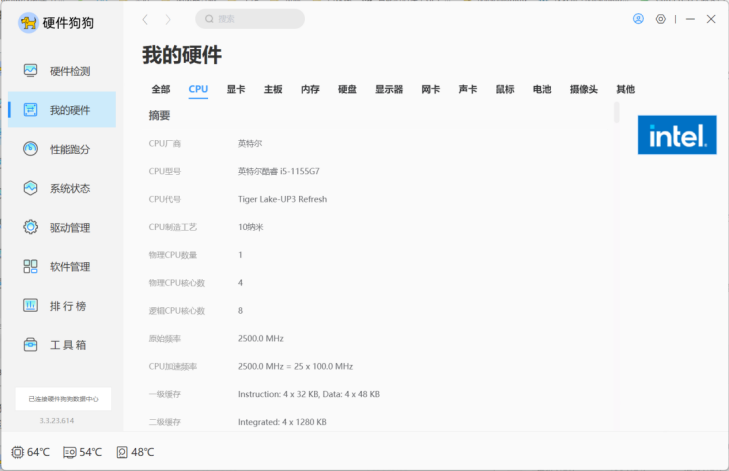Image resolution: width=729 pixels, height=471 pixels.
Task: Go back with left arrow
Action: click(145, 19)
